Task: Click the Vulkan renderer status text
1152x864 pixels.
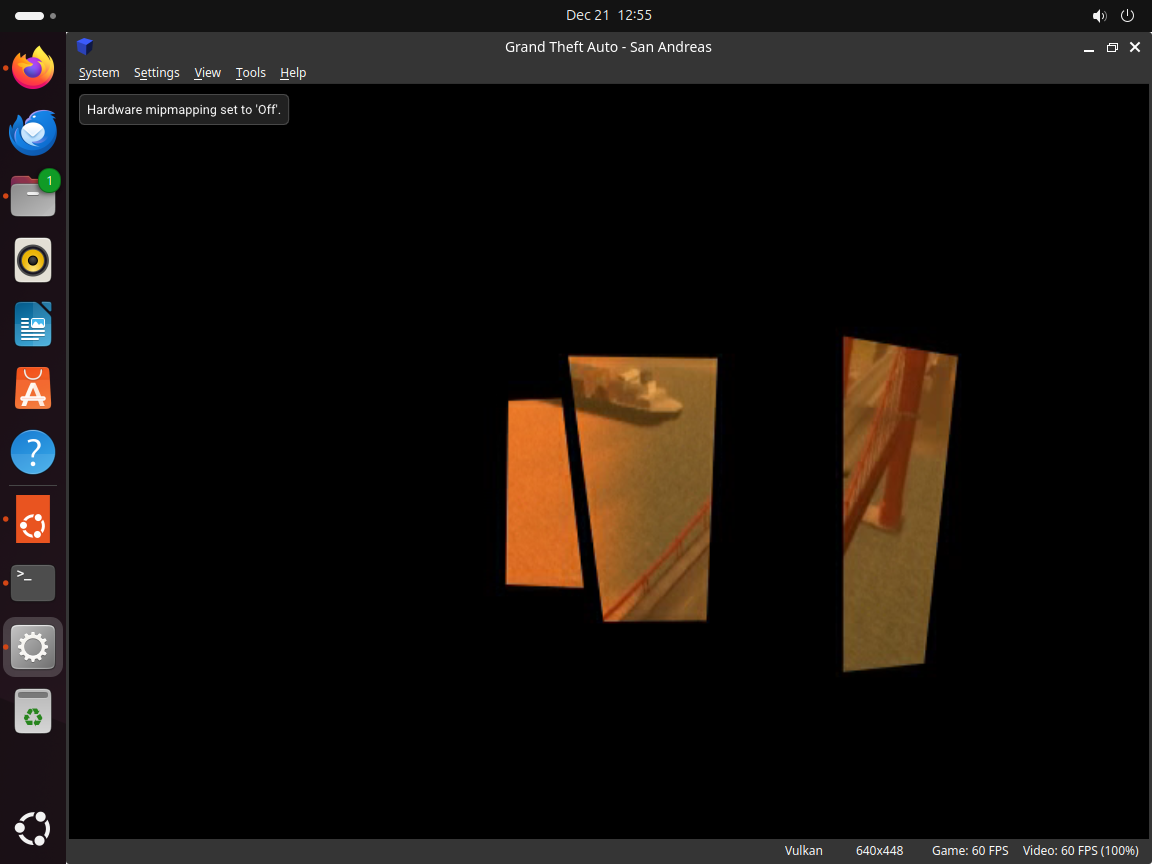Action: (803, 850)
